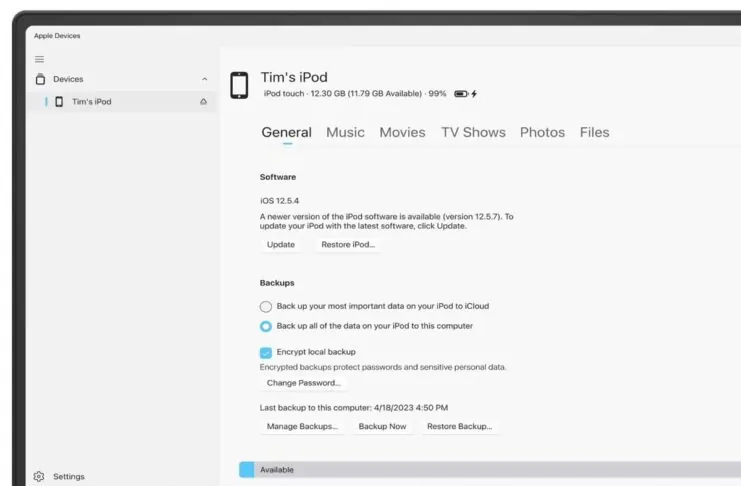Switch to the Music tab
Viewport: 741px width, 486px height.
[345, 132]
